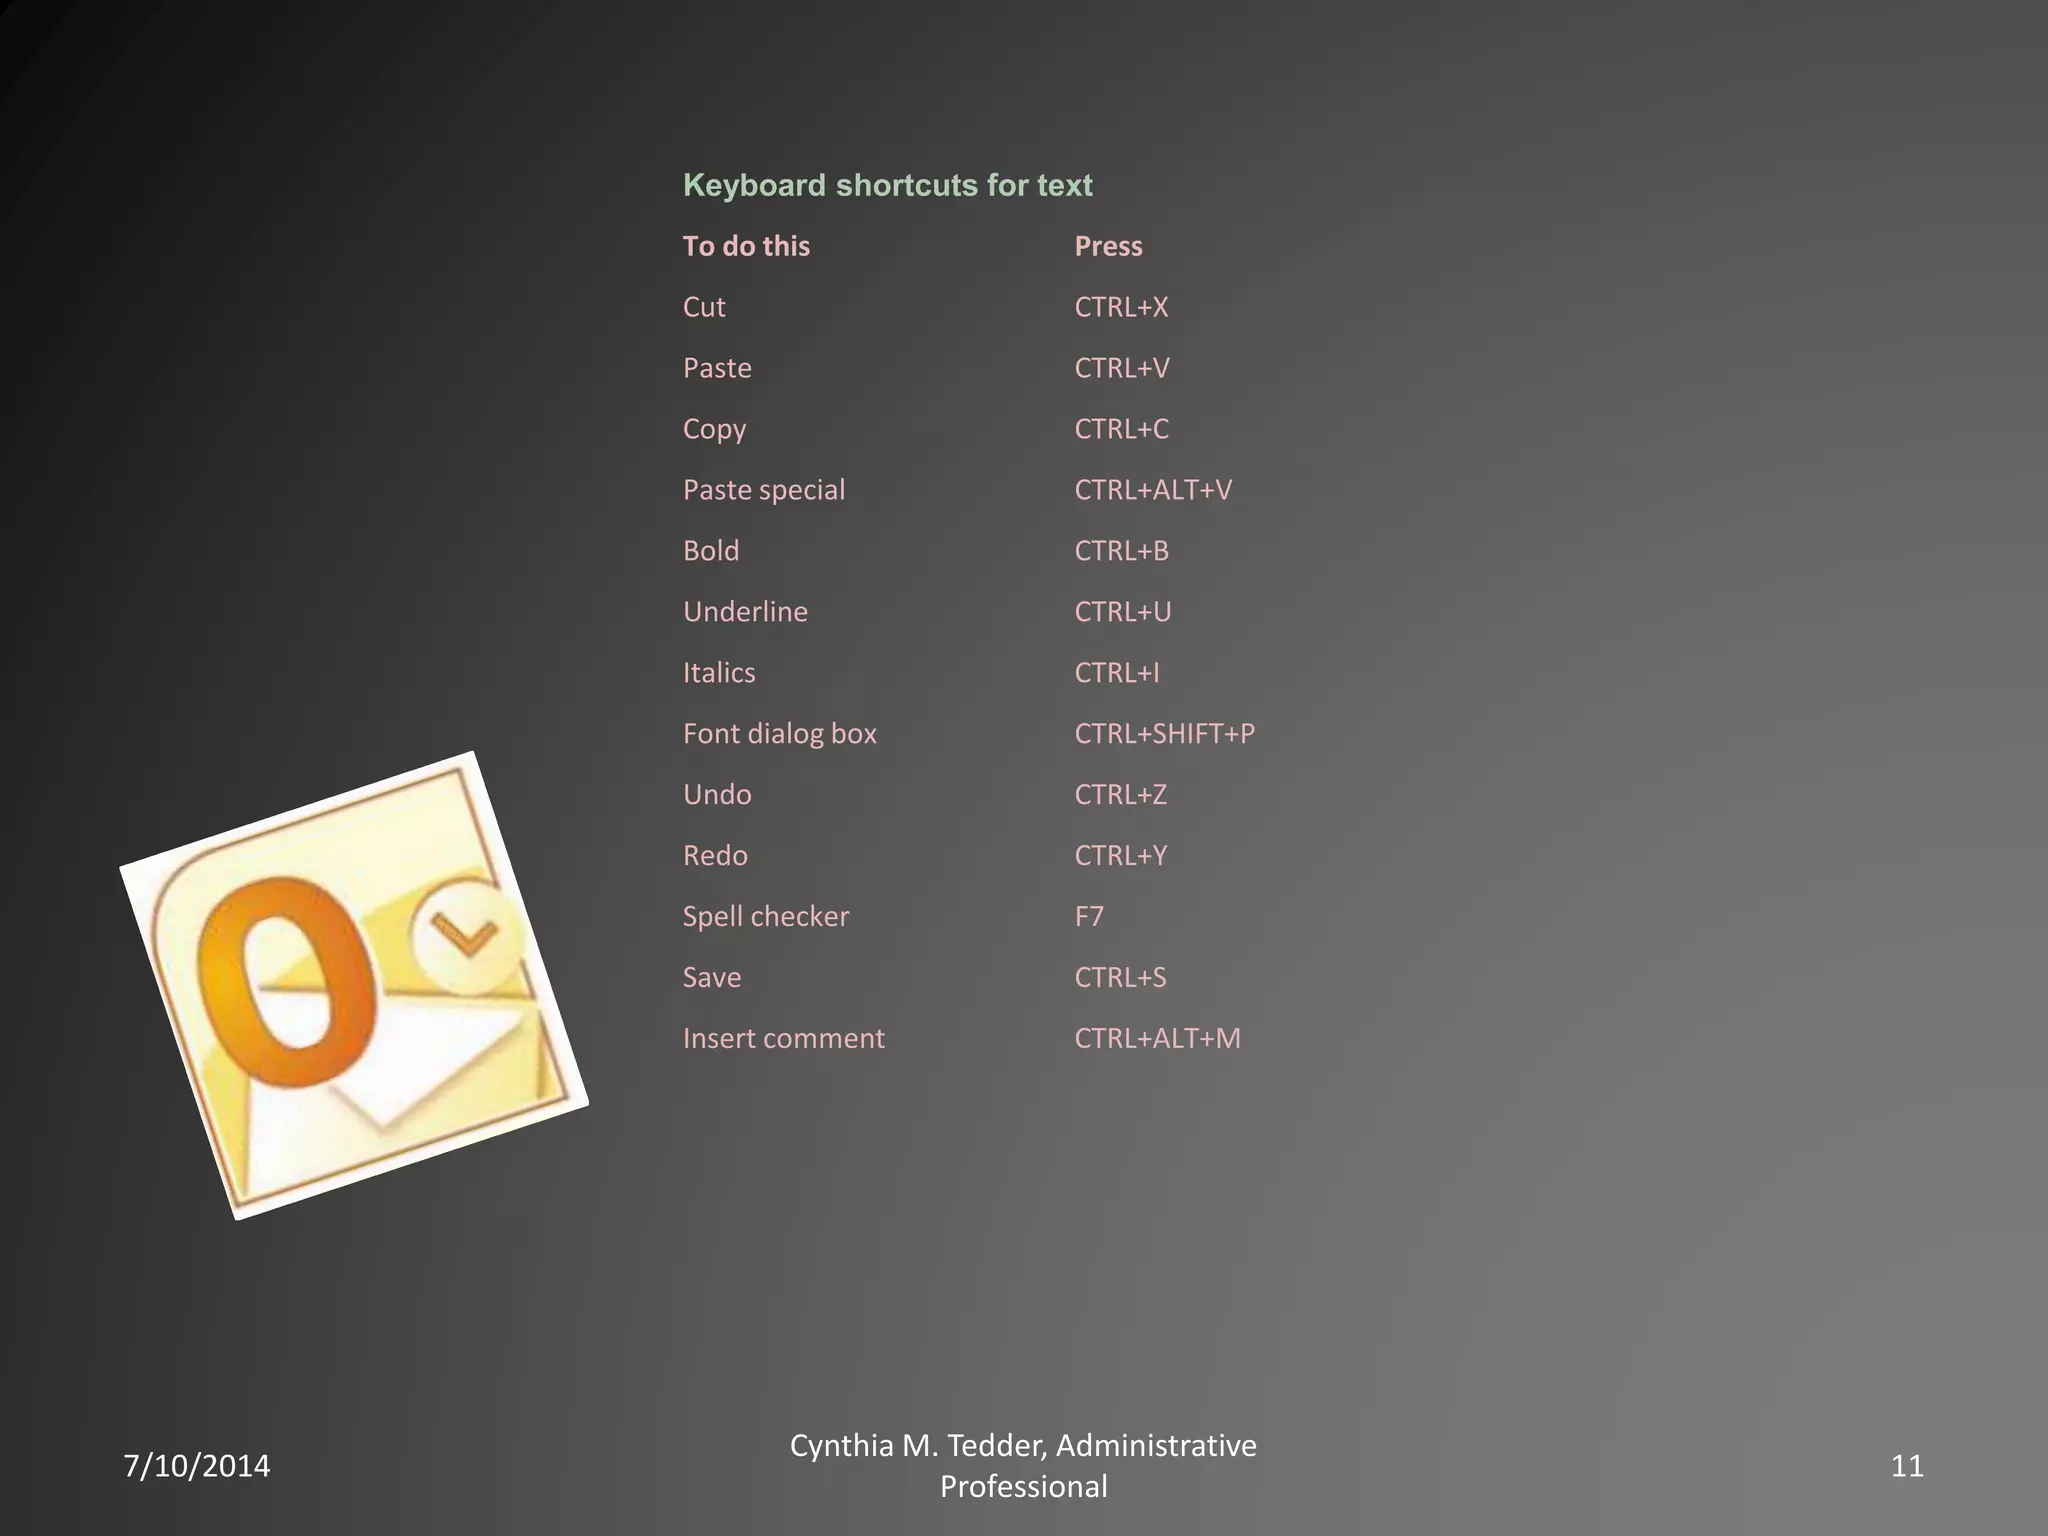Click the 'CTRL+B' shortcut text
The width and height of the screenshot is (2048, 1536).
tap(1122, 551)
